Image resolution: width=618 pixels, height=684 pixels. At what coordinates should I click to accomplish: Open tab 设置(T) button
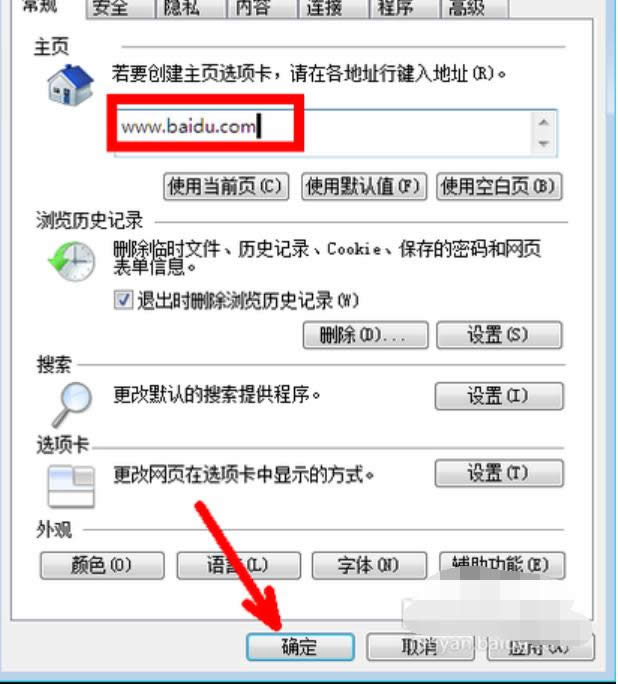point(499,473)
